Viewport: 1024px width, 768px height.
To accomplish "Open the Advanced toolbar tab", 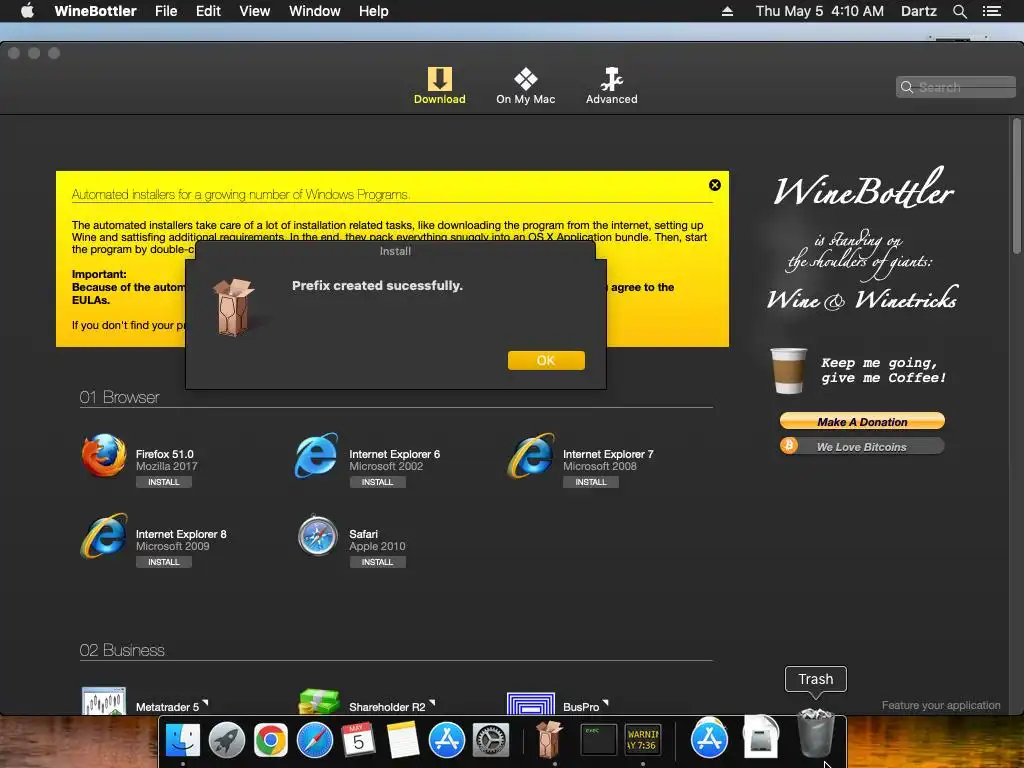I will coord(611,86).
